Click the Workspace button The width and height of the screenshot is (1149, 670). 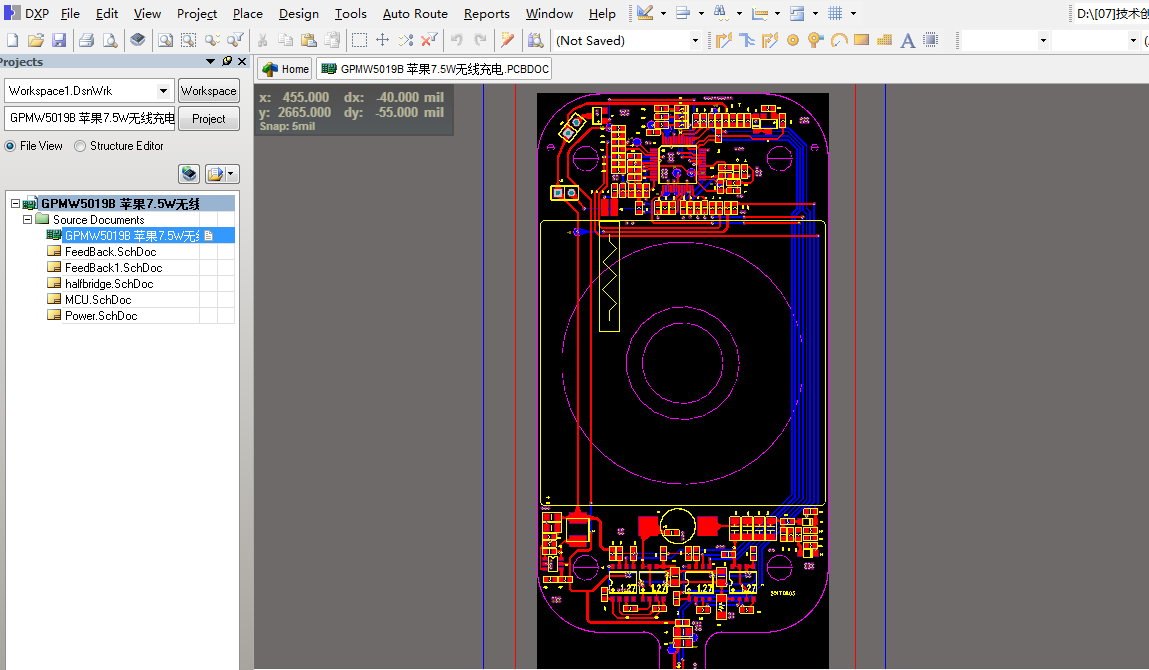coord(209,91)
